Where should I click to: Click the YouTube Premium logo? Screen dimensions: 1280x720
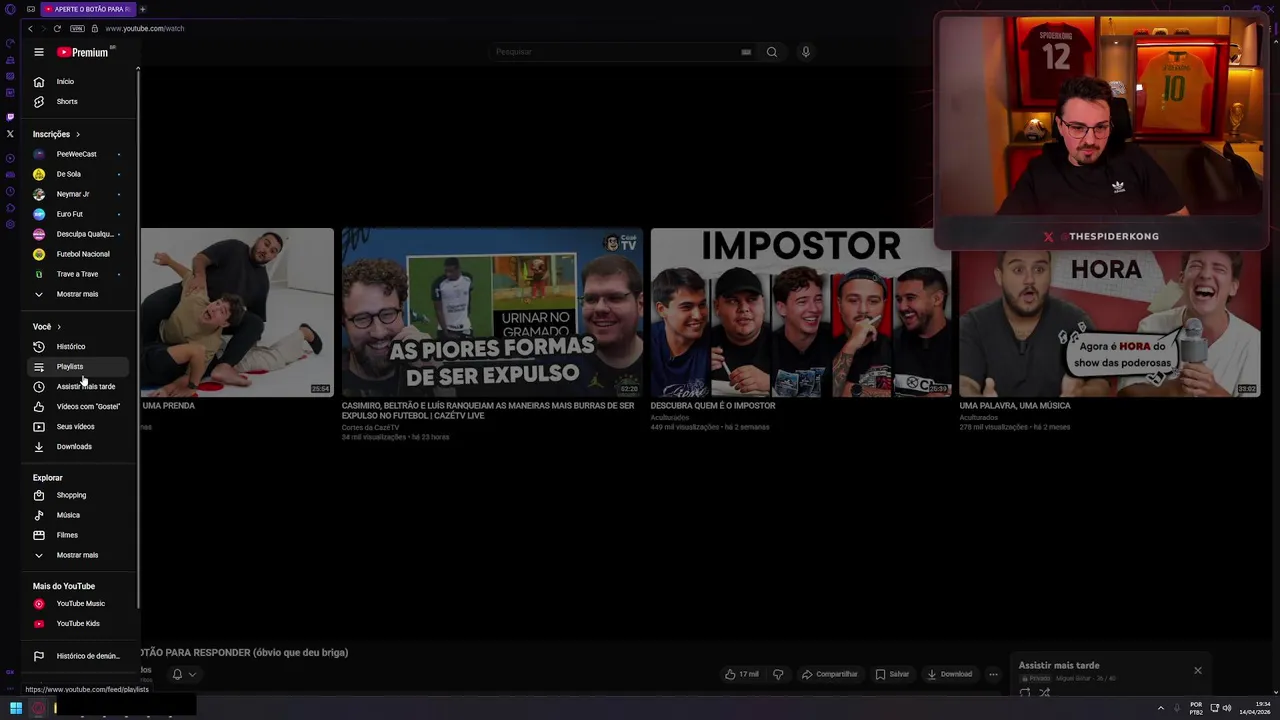[x=82, y=52]
